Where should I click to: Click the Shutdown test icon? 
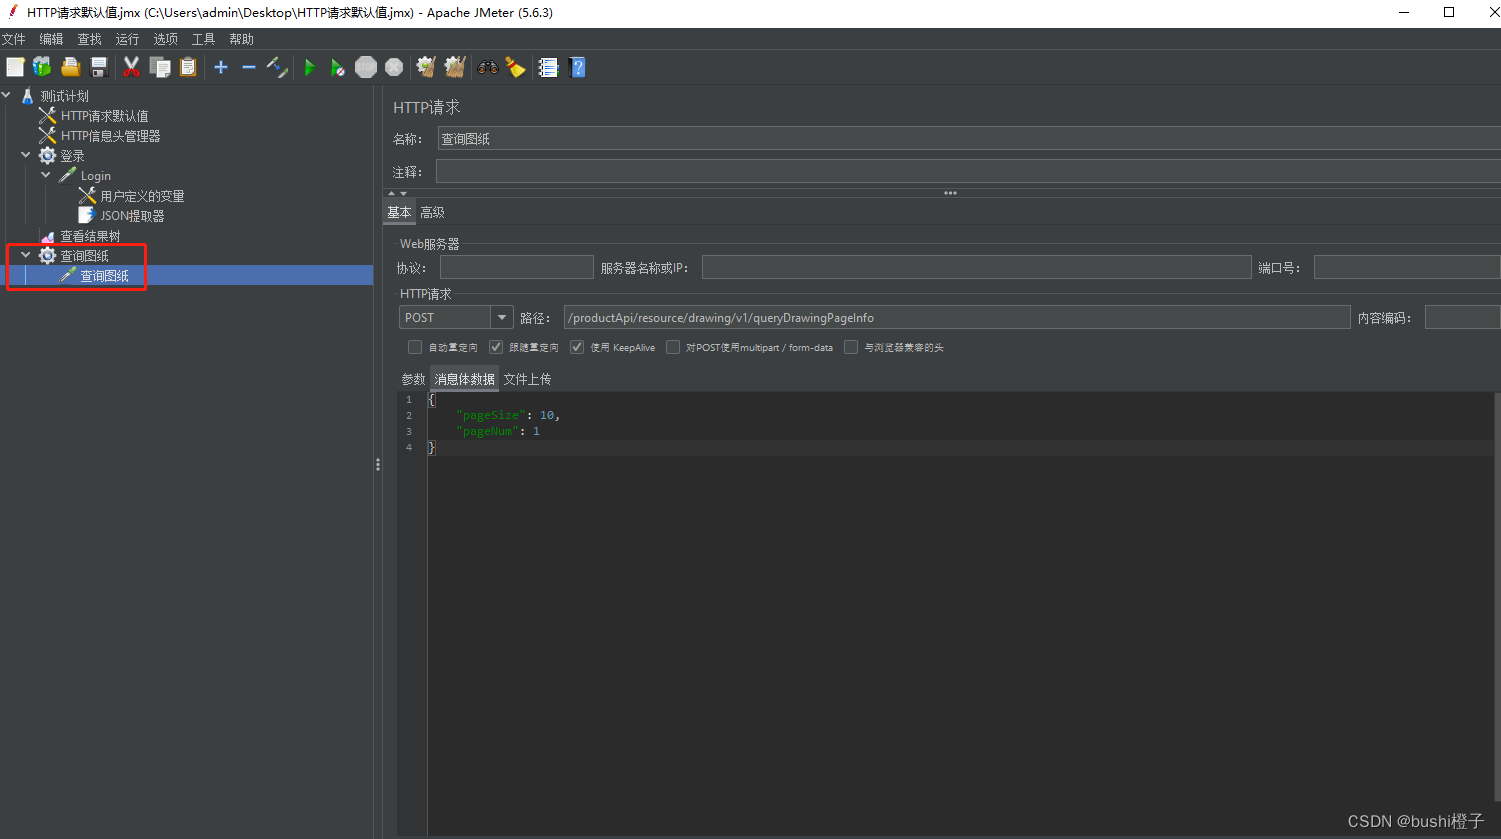click(x=394, y=67)
